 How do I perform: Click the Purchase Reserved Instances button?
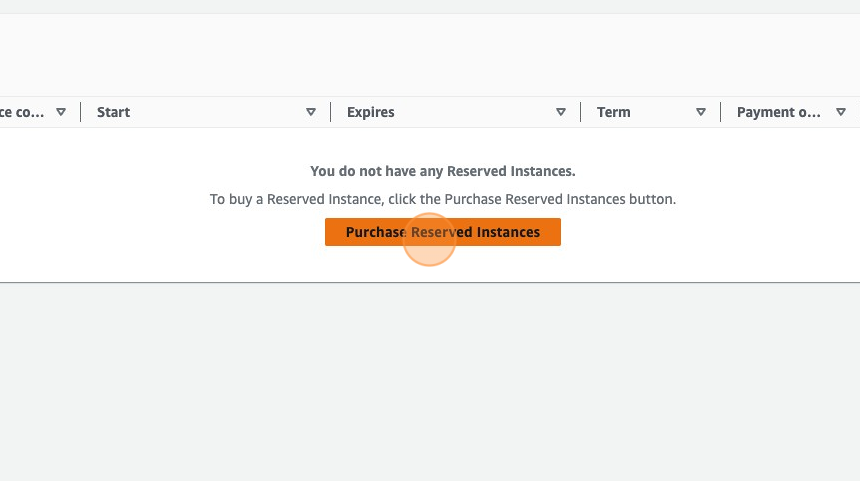tap(442, 232)
